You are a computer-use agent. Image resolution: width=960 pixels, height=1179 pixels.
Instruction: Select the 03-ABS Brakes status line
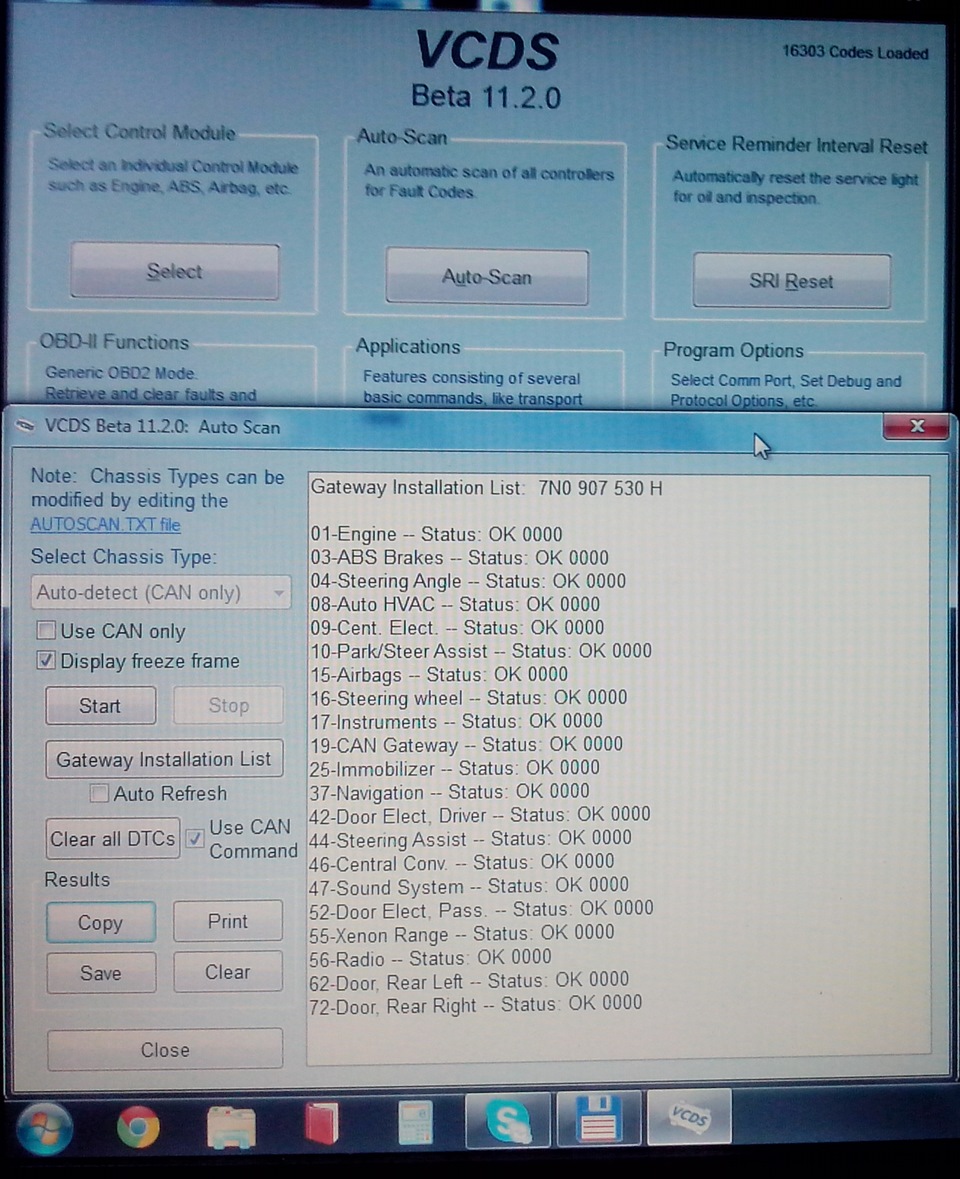tap(459, 557)
